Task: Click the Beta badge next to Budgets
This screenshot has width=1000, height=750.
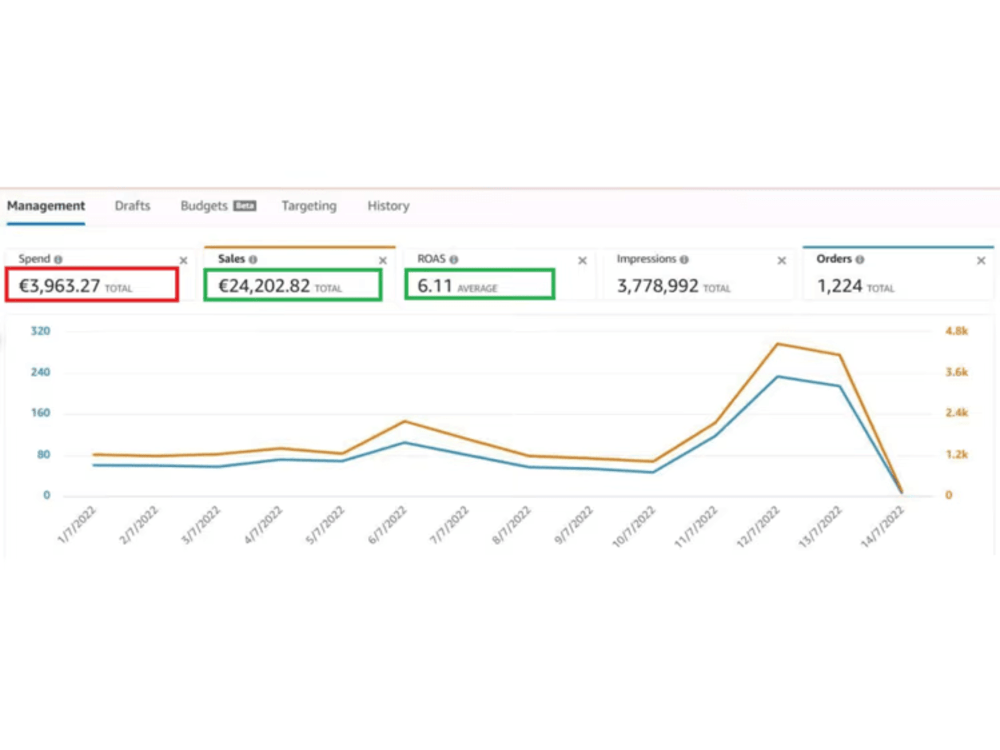Action: 245,206
